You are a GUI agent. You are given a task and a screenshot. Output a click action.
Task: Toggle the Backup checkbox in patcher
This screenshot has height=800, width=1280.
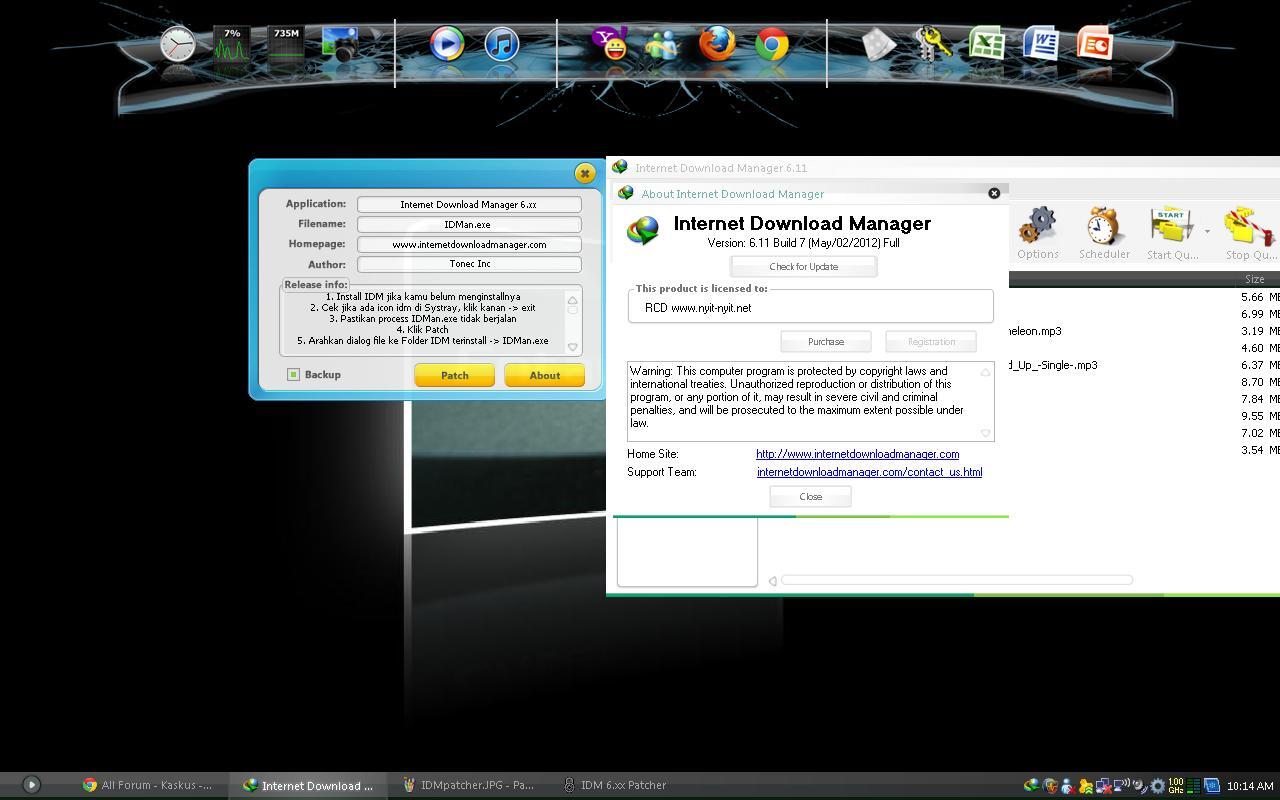click(x=293, y=374)
